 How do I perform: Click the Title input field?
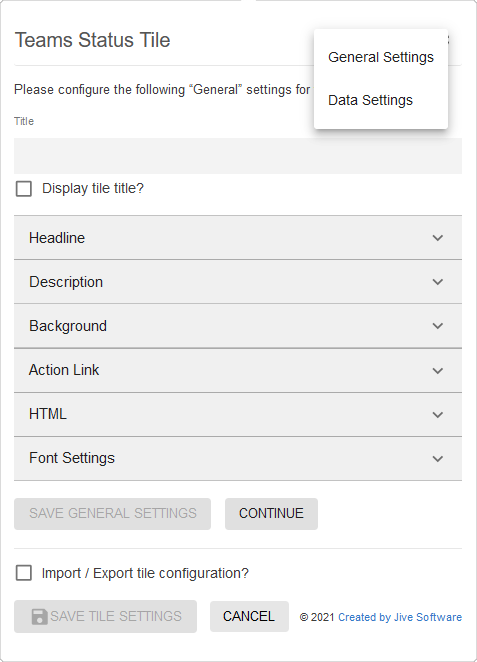[x=238, y=156]
